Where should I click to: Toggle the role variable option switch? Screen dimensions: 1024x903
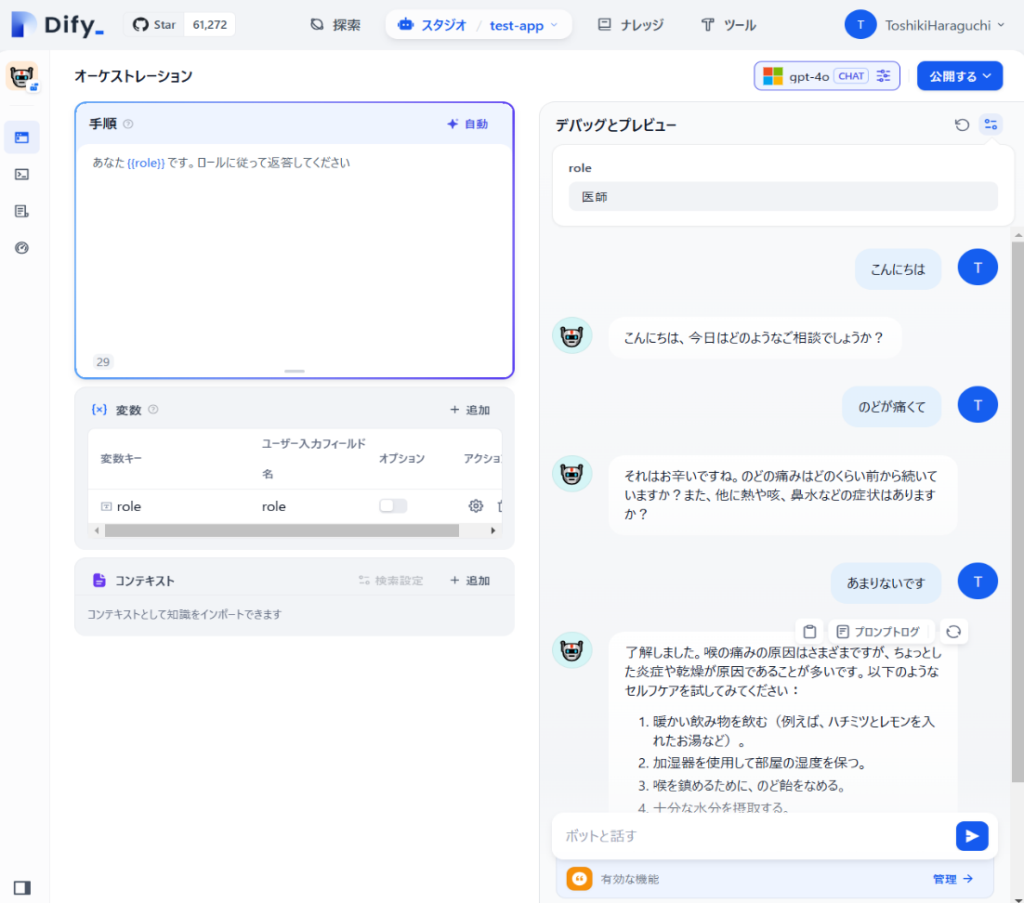coord(393,506)
